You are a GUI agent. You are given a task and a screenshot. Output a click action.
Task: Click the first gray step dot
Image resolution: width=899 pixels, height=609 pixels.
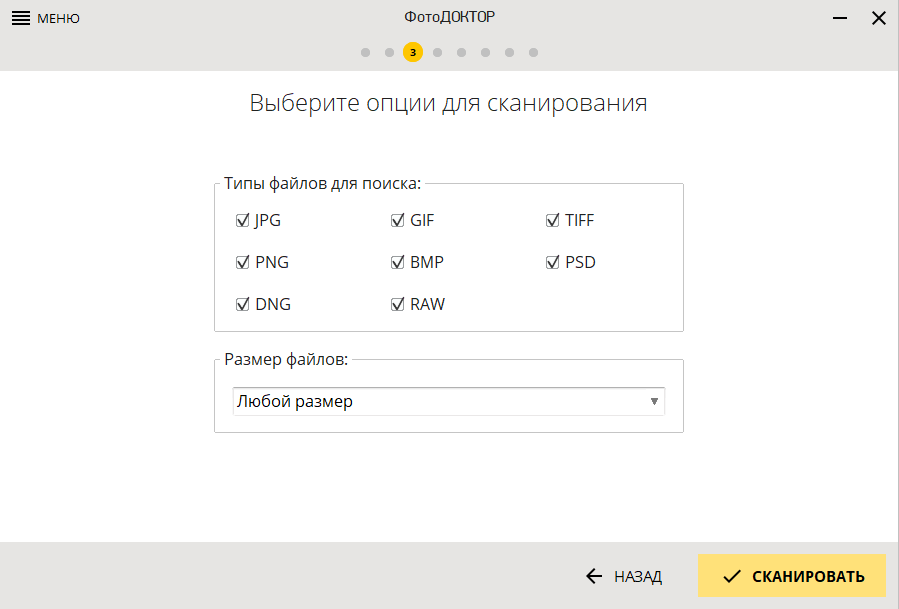click(365, 52)
